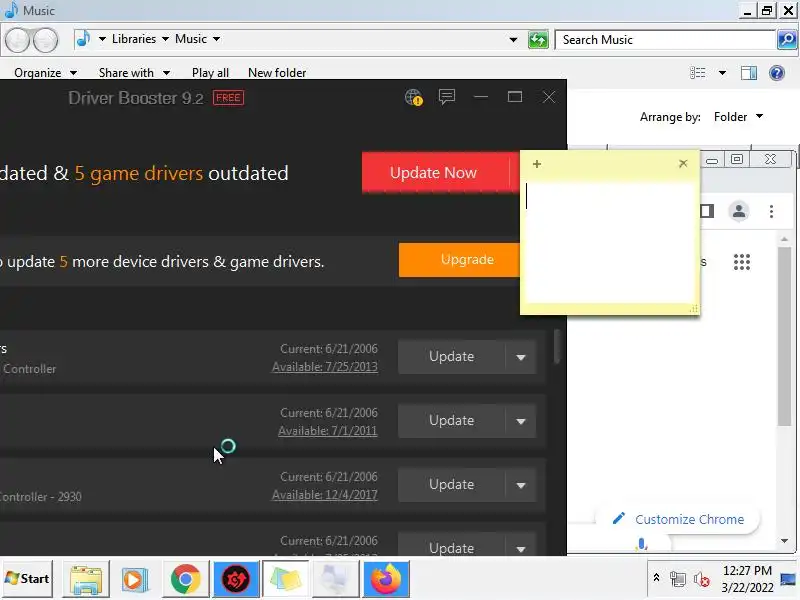Launch Firefox from the taskbar
This screenshot has width=800, height=600.
pyautogui.click(x=386, y=579)
